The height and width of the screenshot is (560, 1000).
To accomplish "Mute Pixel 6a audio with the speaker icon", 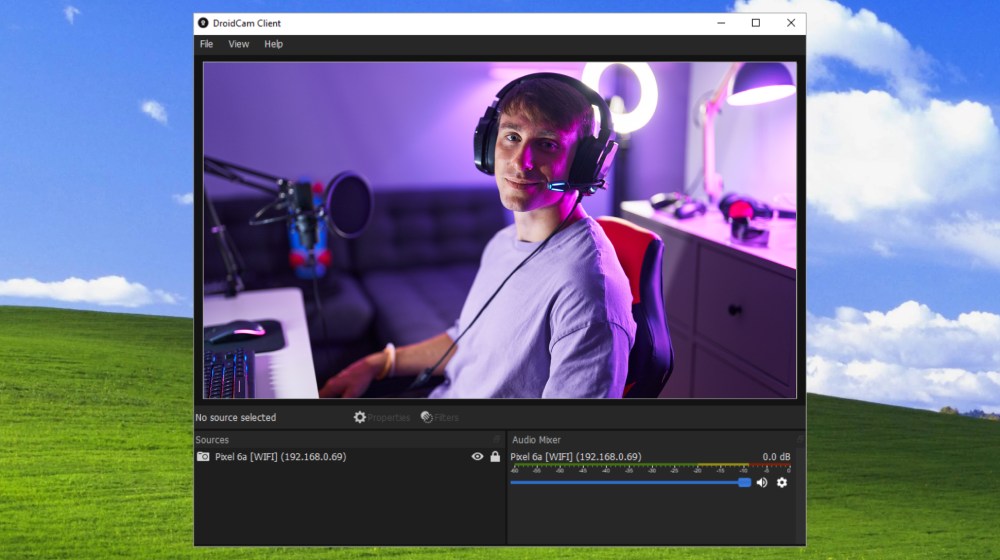I will [761, 483].
